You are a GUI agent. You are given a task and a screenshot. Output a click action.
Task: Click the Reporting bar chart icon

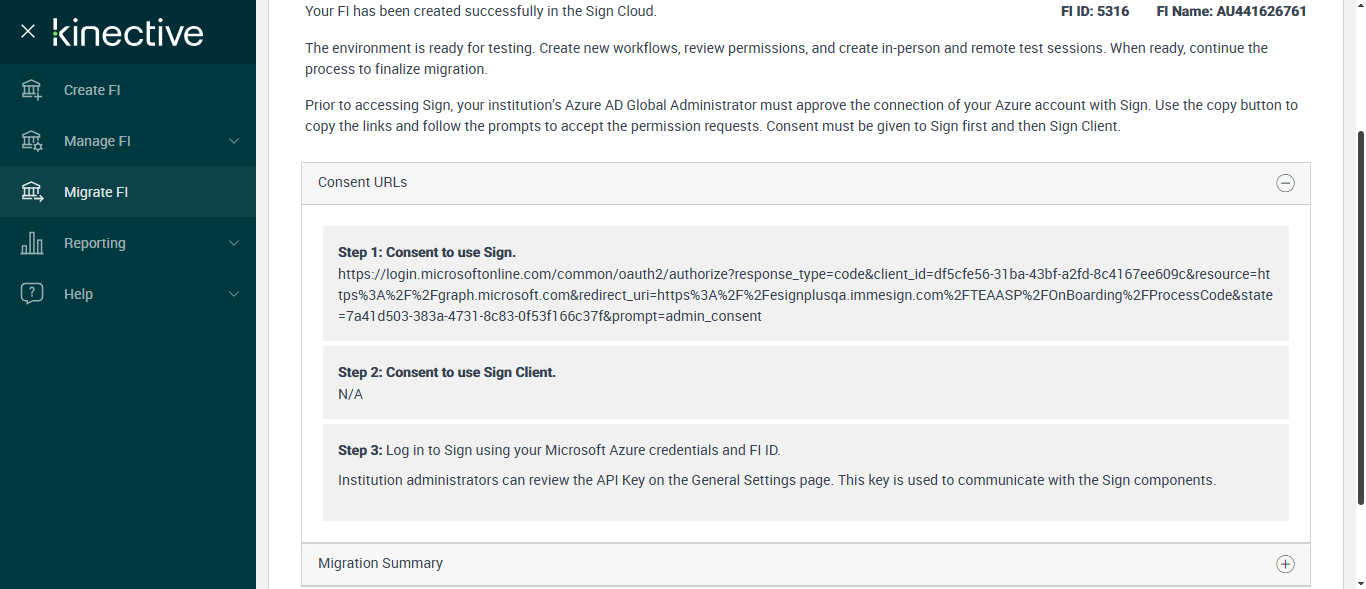(32, 243)
